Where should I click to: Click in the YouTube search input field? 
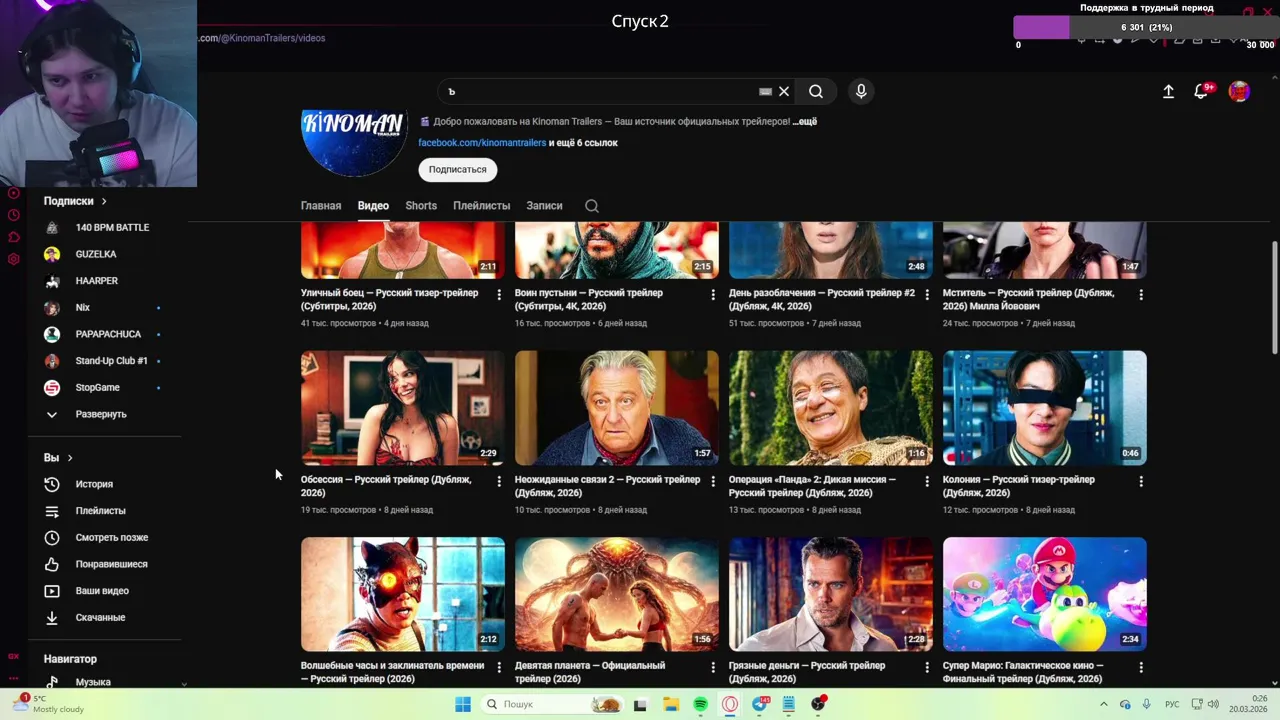click(598, 91)
